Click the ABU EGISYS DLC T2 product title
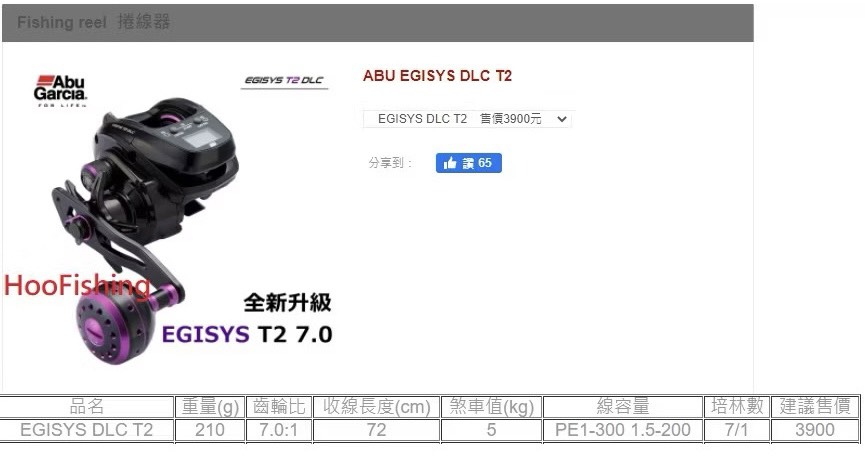Image resolution: width=865 pixels, height=459 pixels. coord(437,76)
